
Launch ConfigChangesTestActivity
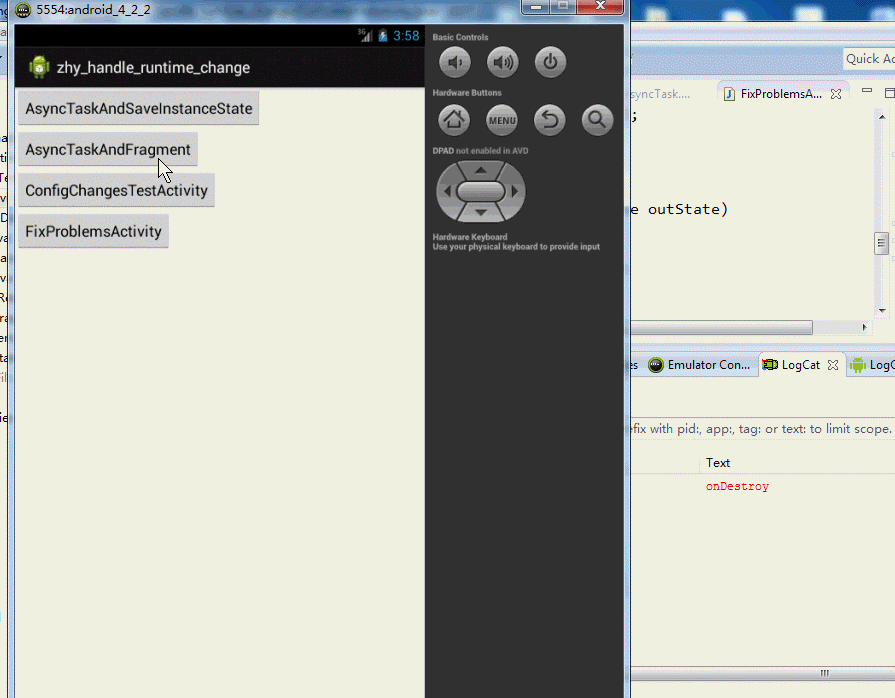pyautogui.click(x=116, y=190)
